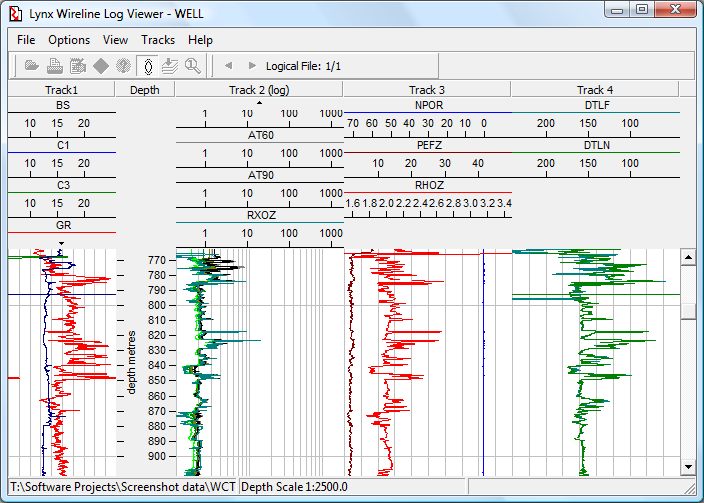Click the RHOZ curve label

tap(429, 185)
